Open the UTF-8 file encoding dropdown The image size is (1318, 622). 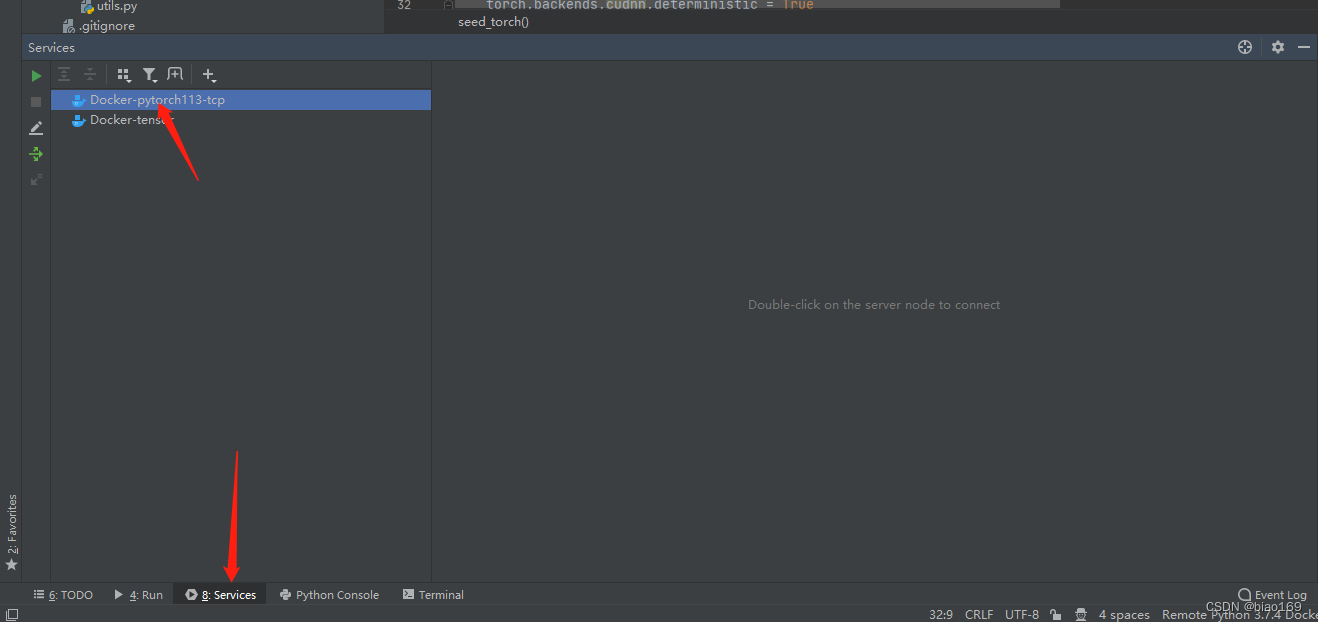pyautogui.click(x=1021, y=613)
